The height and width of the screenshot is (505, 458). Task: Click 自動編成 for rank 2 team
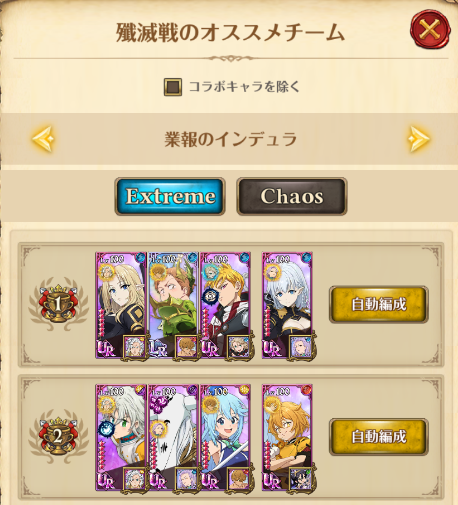[x=379, y=437]
